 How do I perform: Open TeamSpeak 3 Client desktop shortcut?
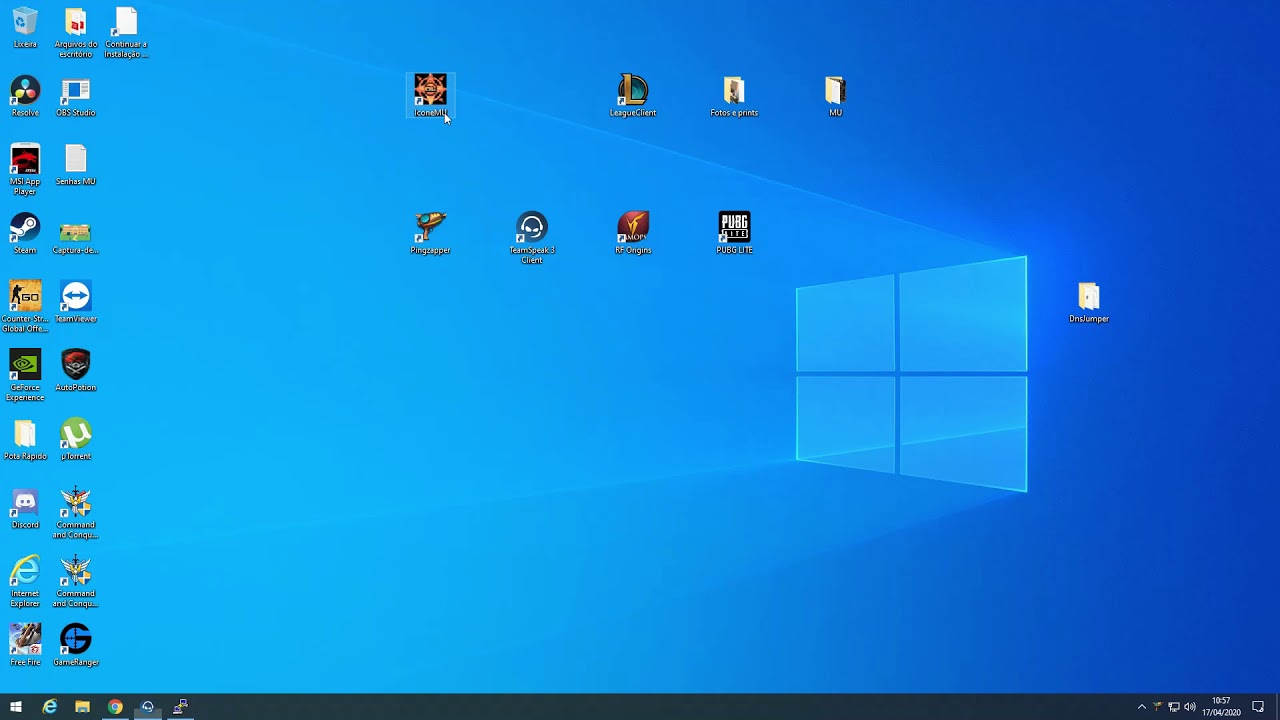[532, 238]
